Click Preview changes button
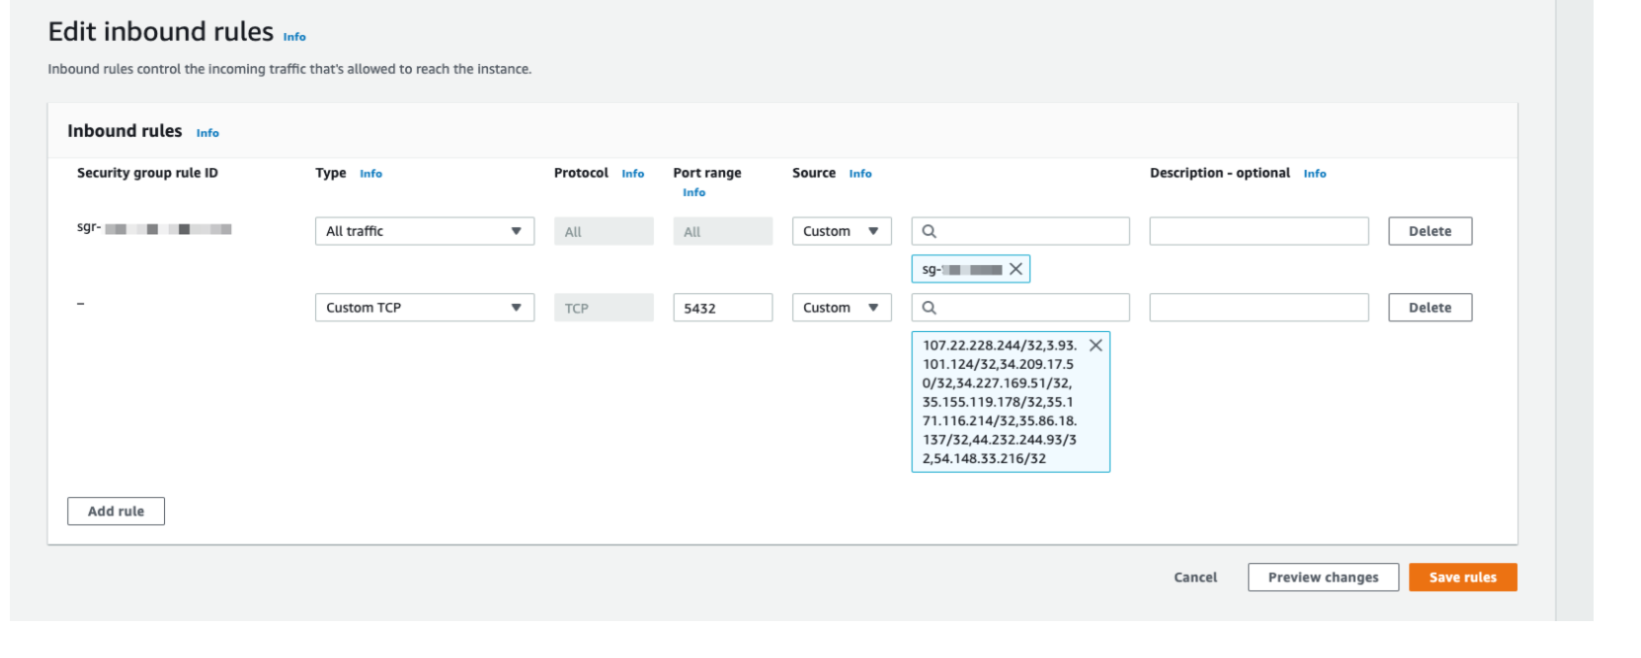The image size is (1641, 658). pyautogui.click(x=1323, y=577)
